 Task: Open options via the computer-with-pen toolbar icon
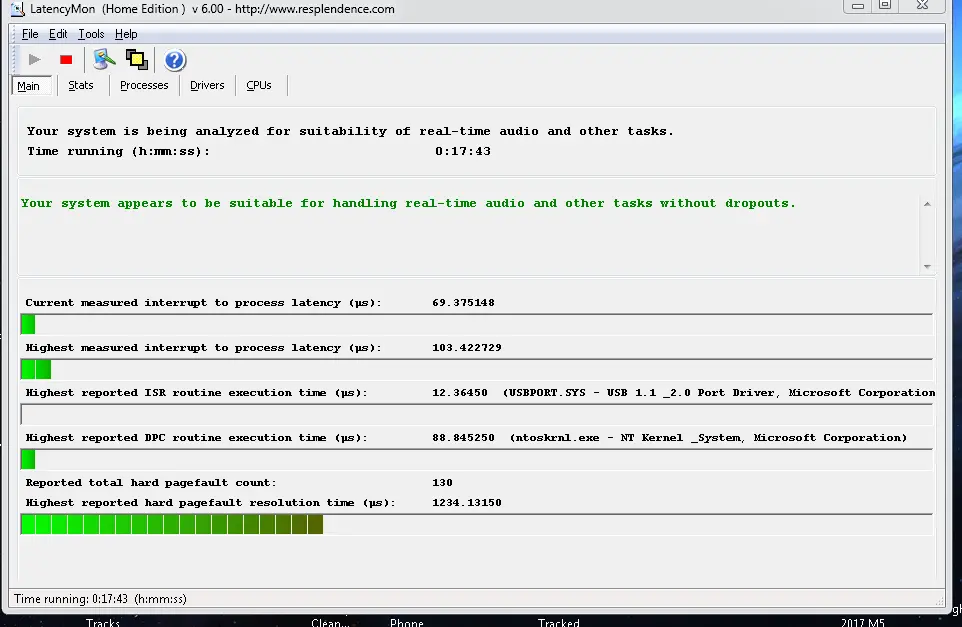(x=105, y=60)
